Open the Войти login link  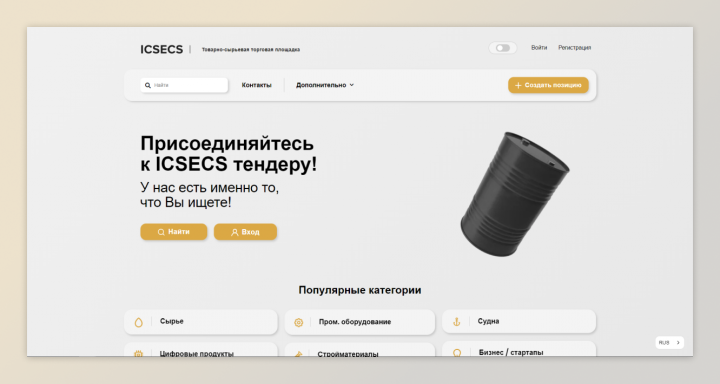539,47
